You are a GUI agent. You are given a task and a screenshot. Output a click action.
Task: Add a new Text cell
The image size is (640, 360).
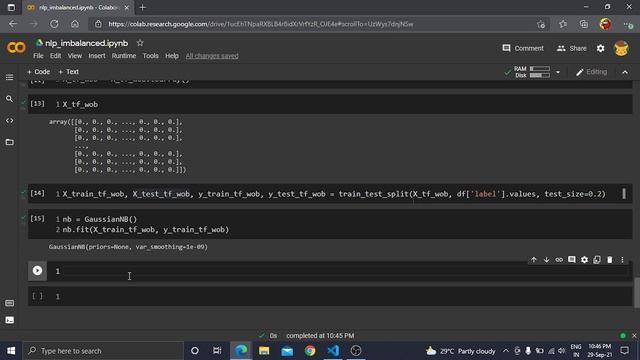[69, 72]
